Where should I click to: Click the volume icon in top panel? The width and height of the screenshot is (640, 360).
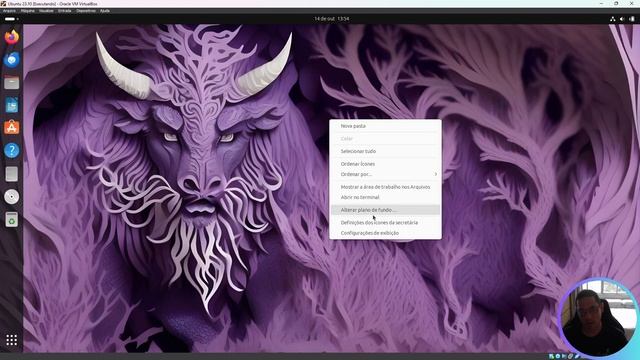click(x=622, y=19)
